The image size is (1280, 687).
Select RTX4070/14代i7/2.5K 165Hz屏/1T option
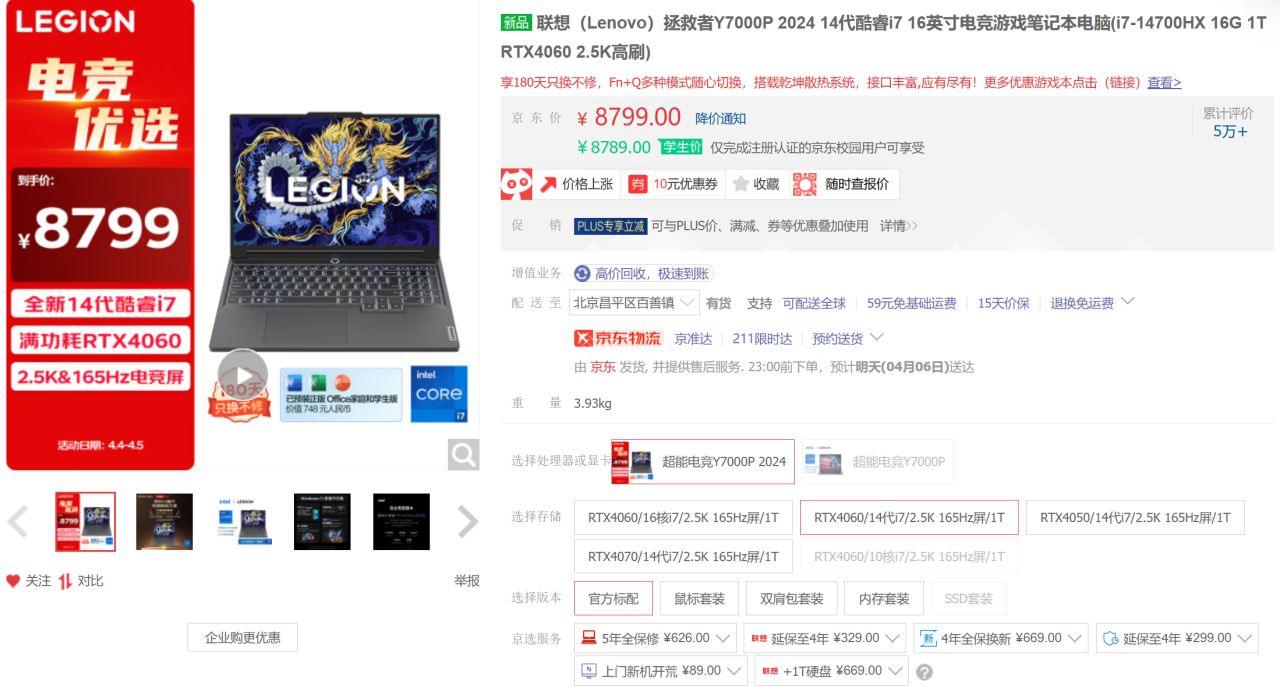(683, 556)
